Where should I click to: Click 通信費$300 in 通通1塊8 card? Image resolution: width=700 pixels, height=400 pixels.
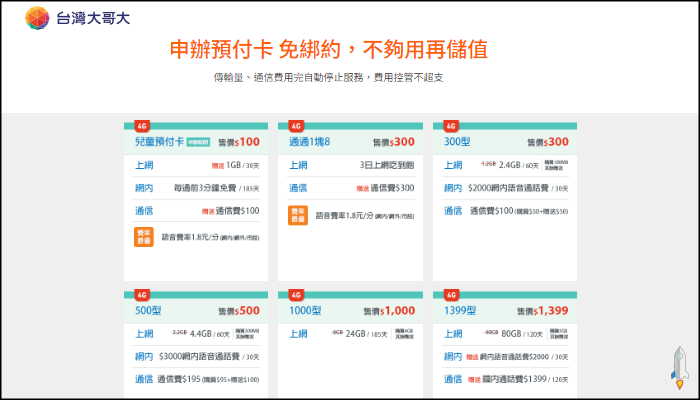point(385,188)
